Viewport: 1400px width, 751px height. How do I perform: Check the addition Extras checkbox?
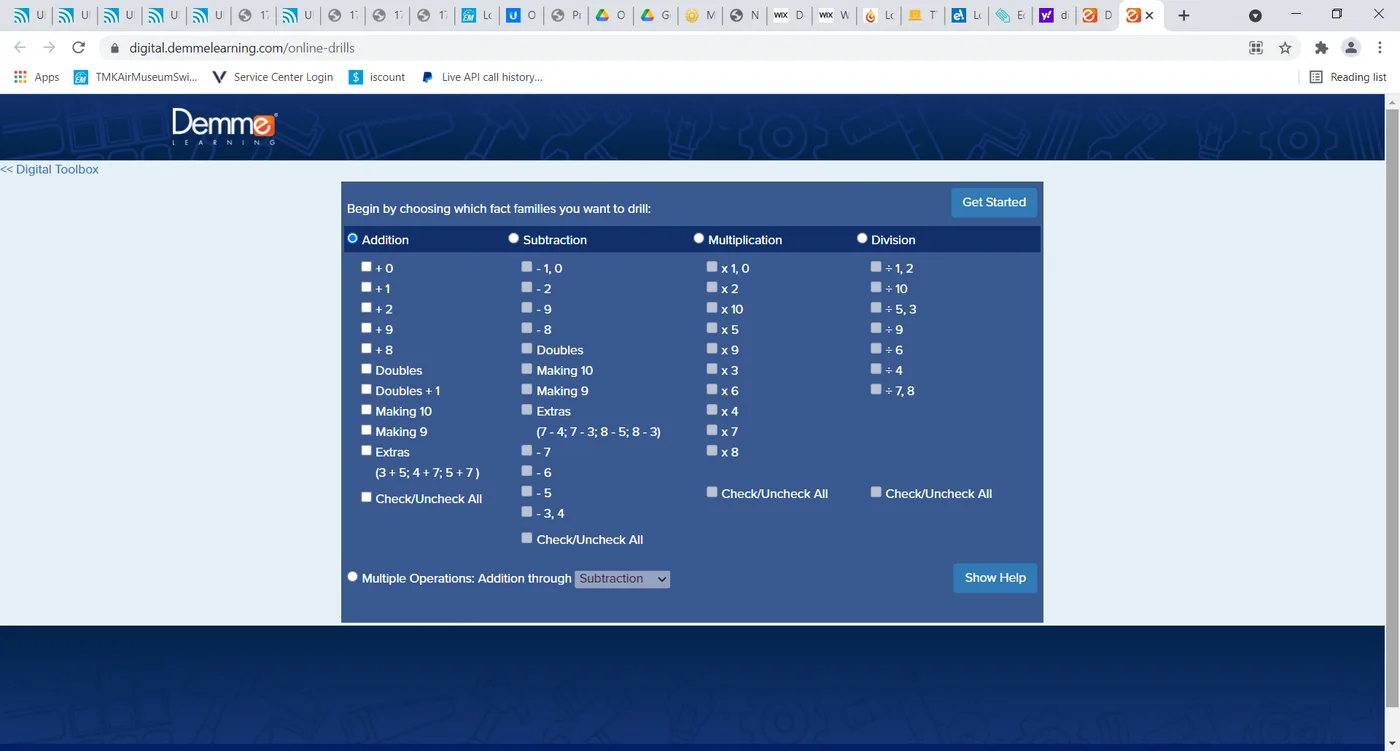coord(366,451)
